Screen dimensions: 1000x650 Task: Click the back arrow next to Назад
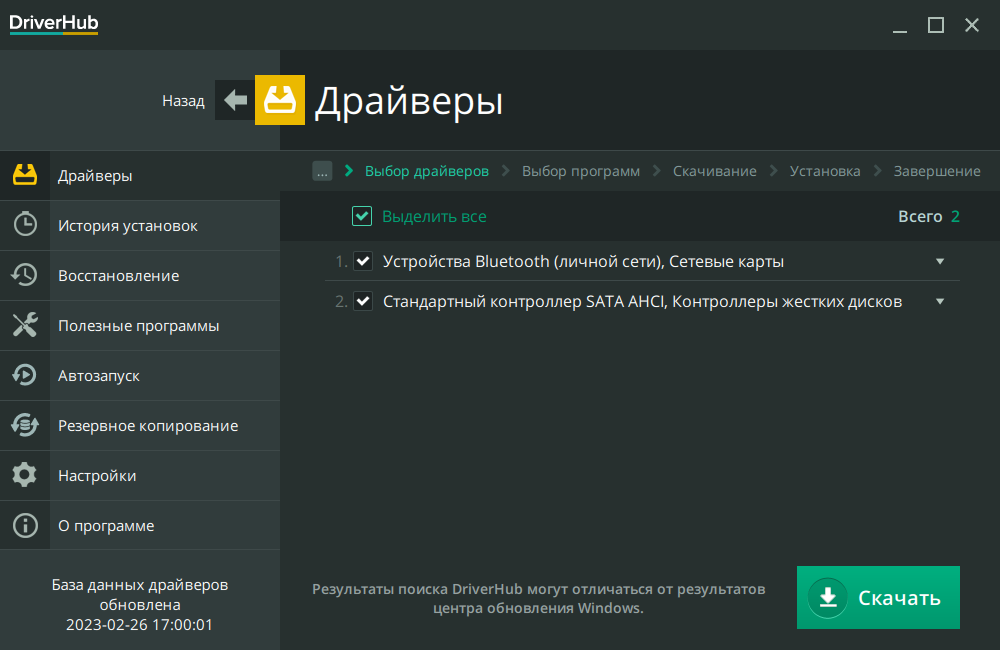pyautogui.click(x=235, y=100)
